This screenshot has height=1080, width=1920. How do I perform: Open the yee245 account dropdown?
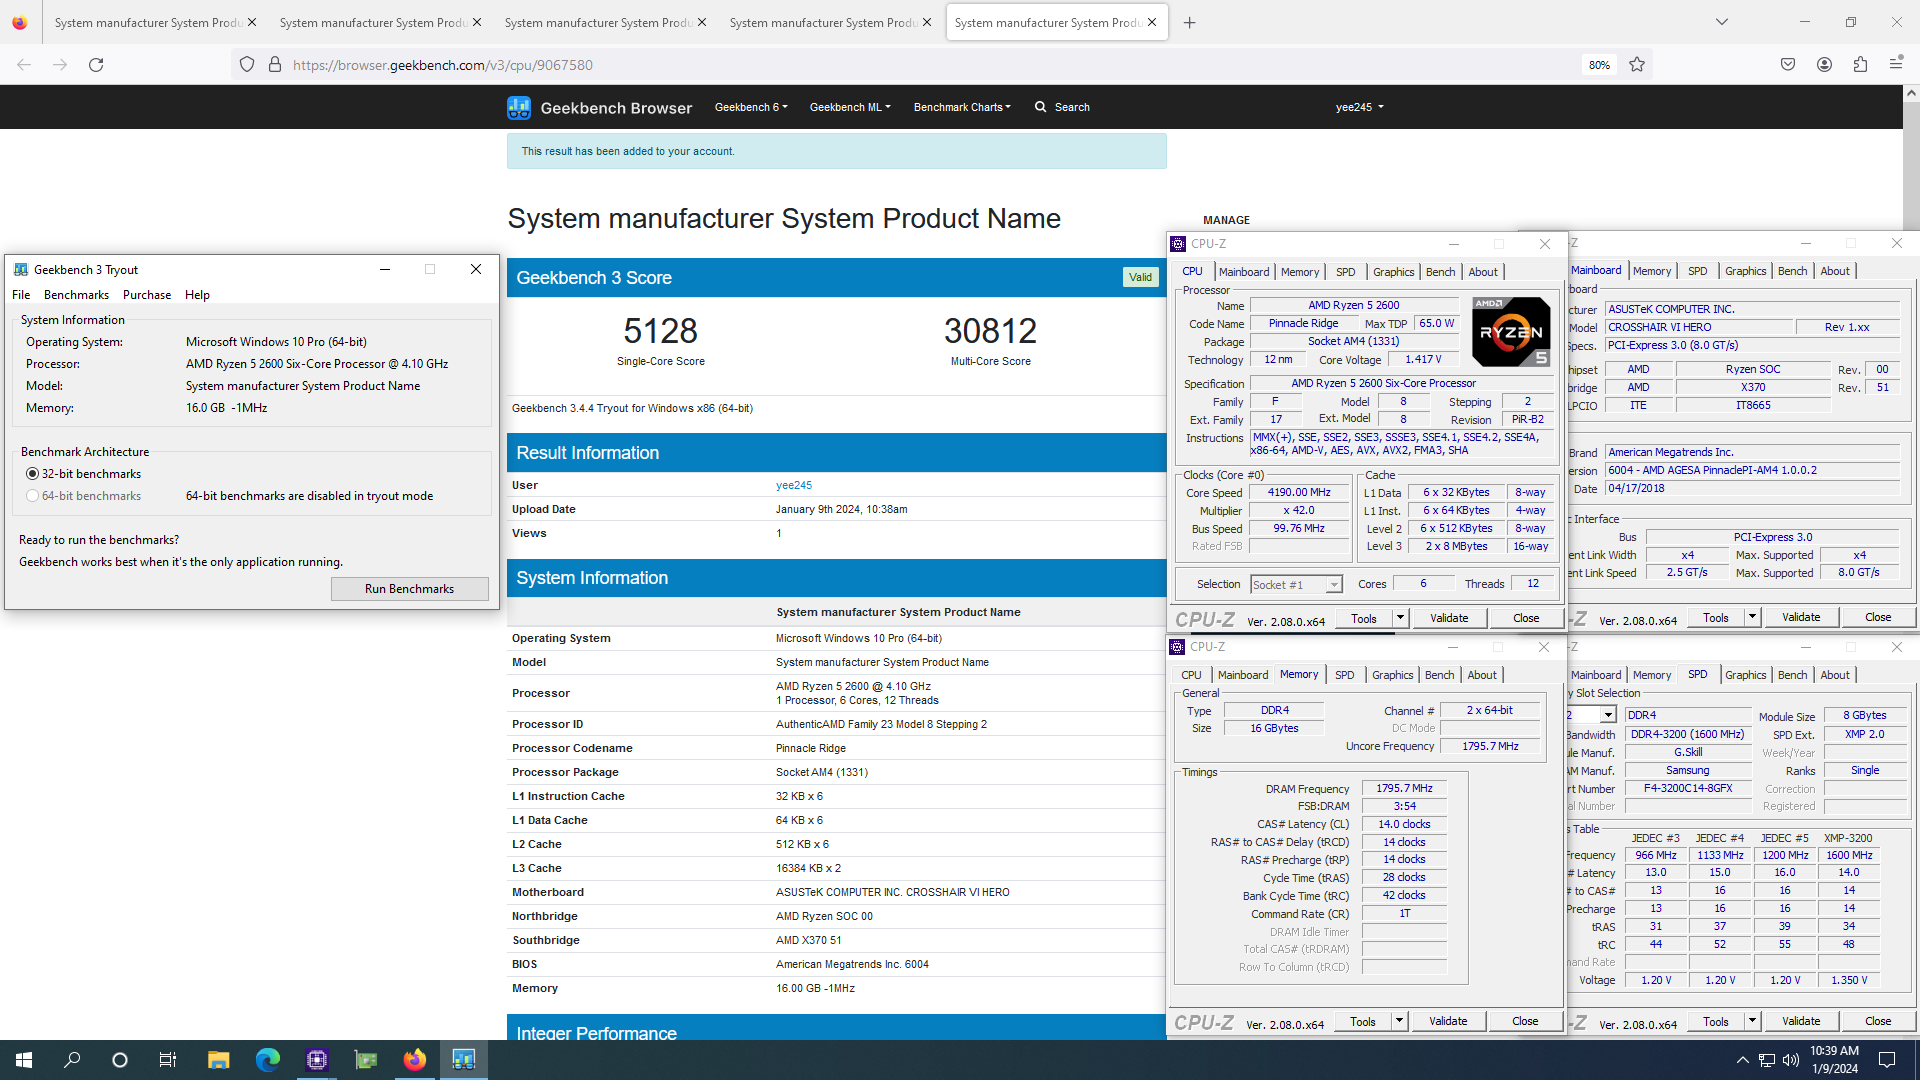tap(1359, 107)
